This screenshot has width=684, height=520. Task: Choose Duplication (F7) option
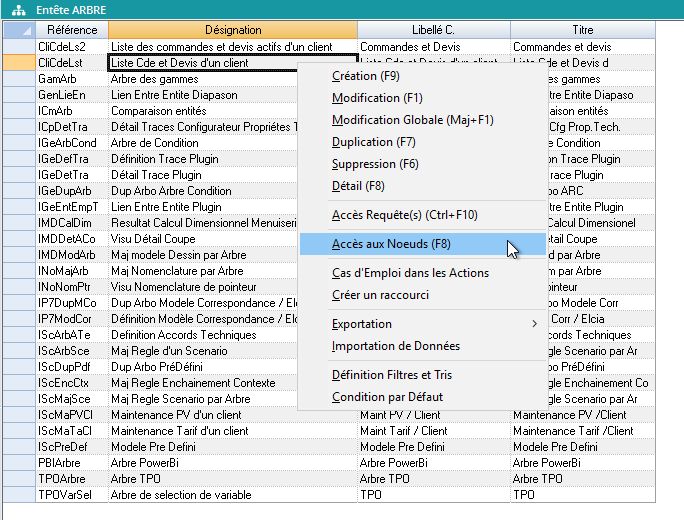374,142
